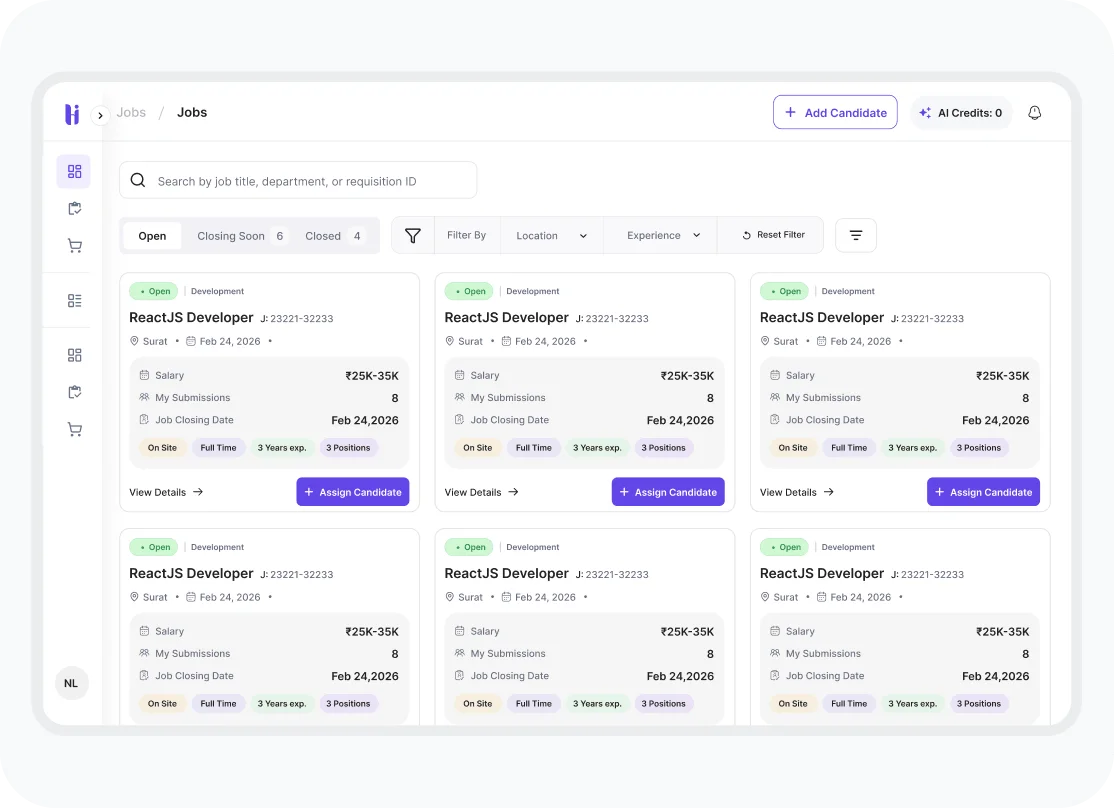Switch to the Closing Soon tab
This screenshot has height=808, width=1114.
pos(240,236)
